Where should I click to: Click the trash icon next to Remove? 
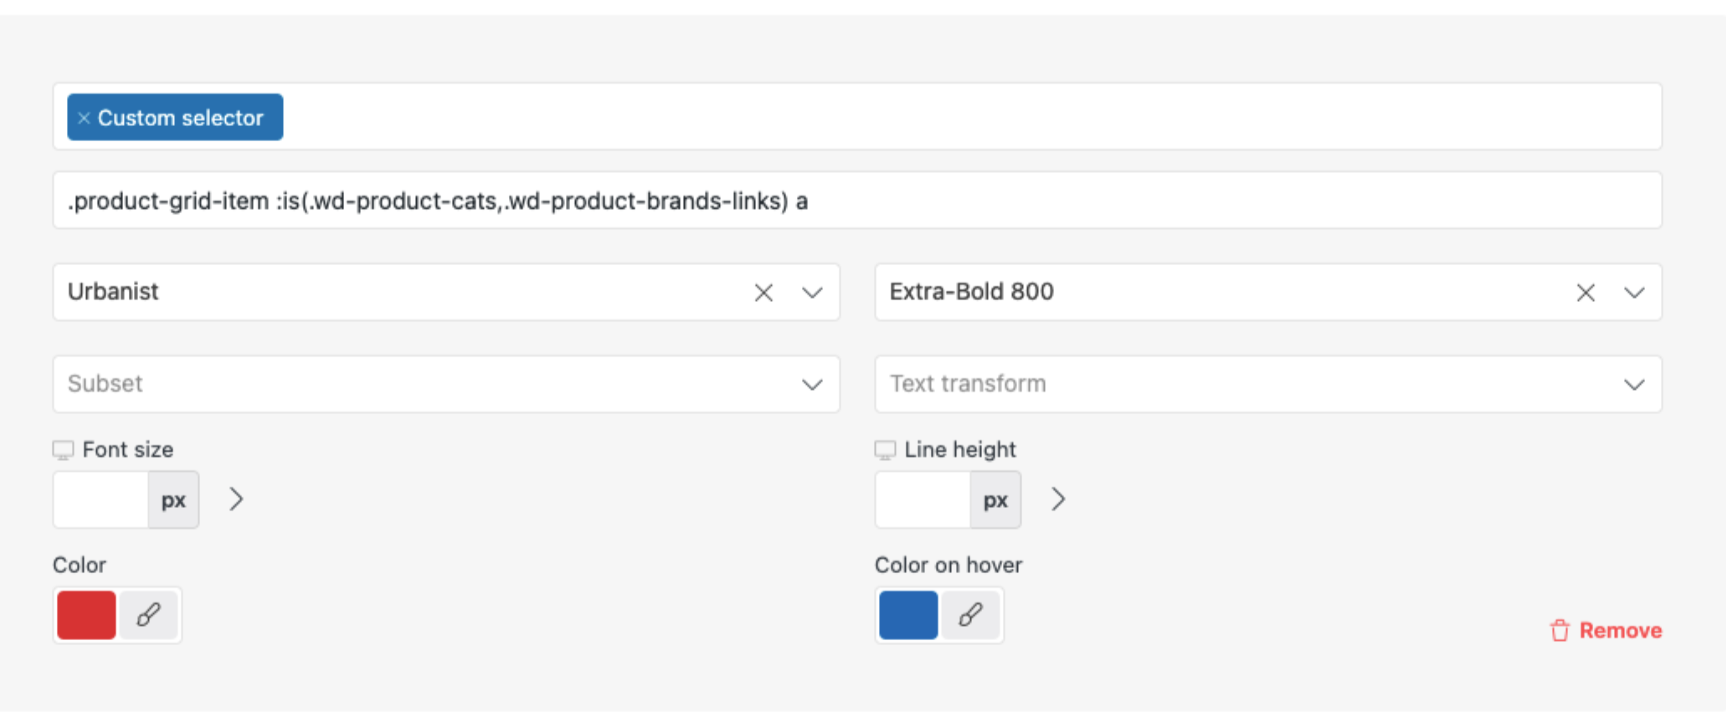1559,631
